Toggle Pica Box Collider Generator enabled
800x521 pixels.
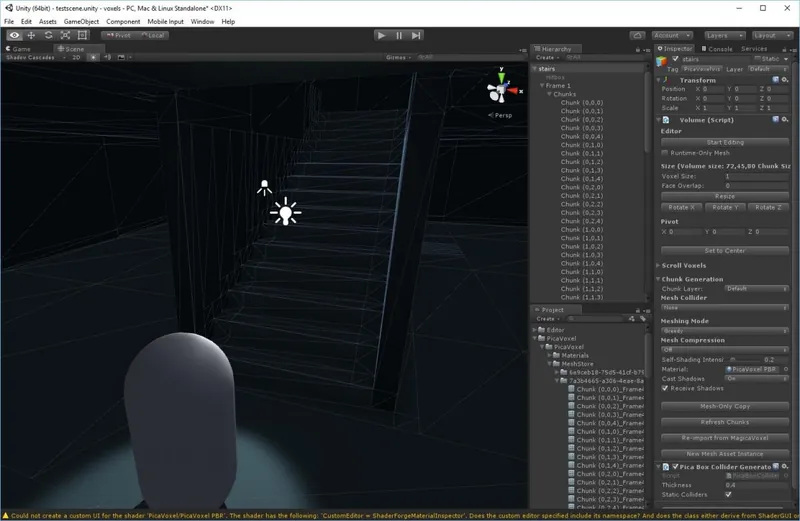tap(676, 466)
